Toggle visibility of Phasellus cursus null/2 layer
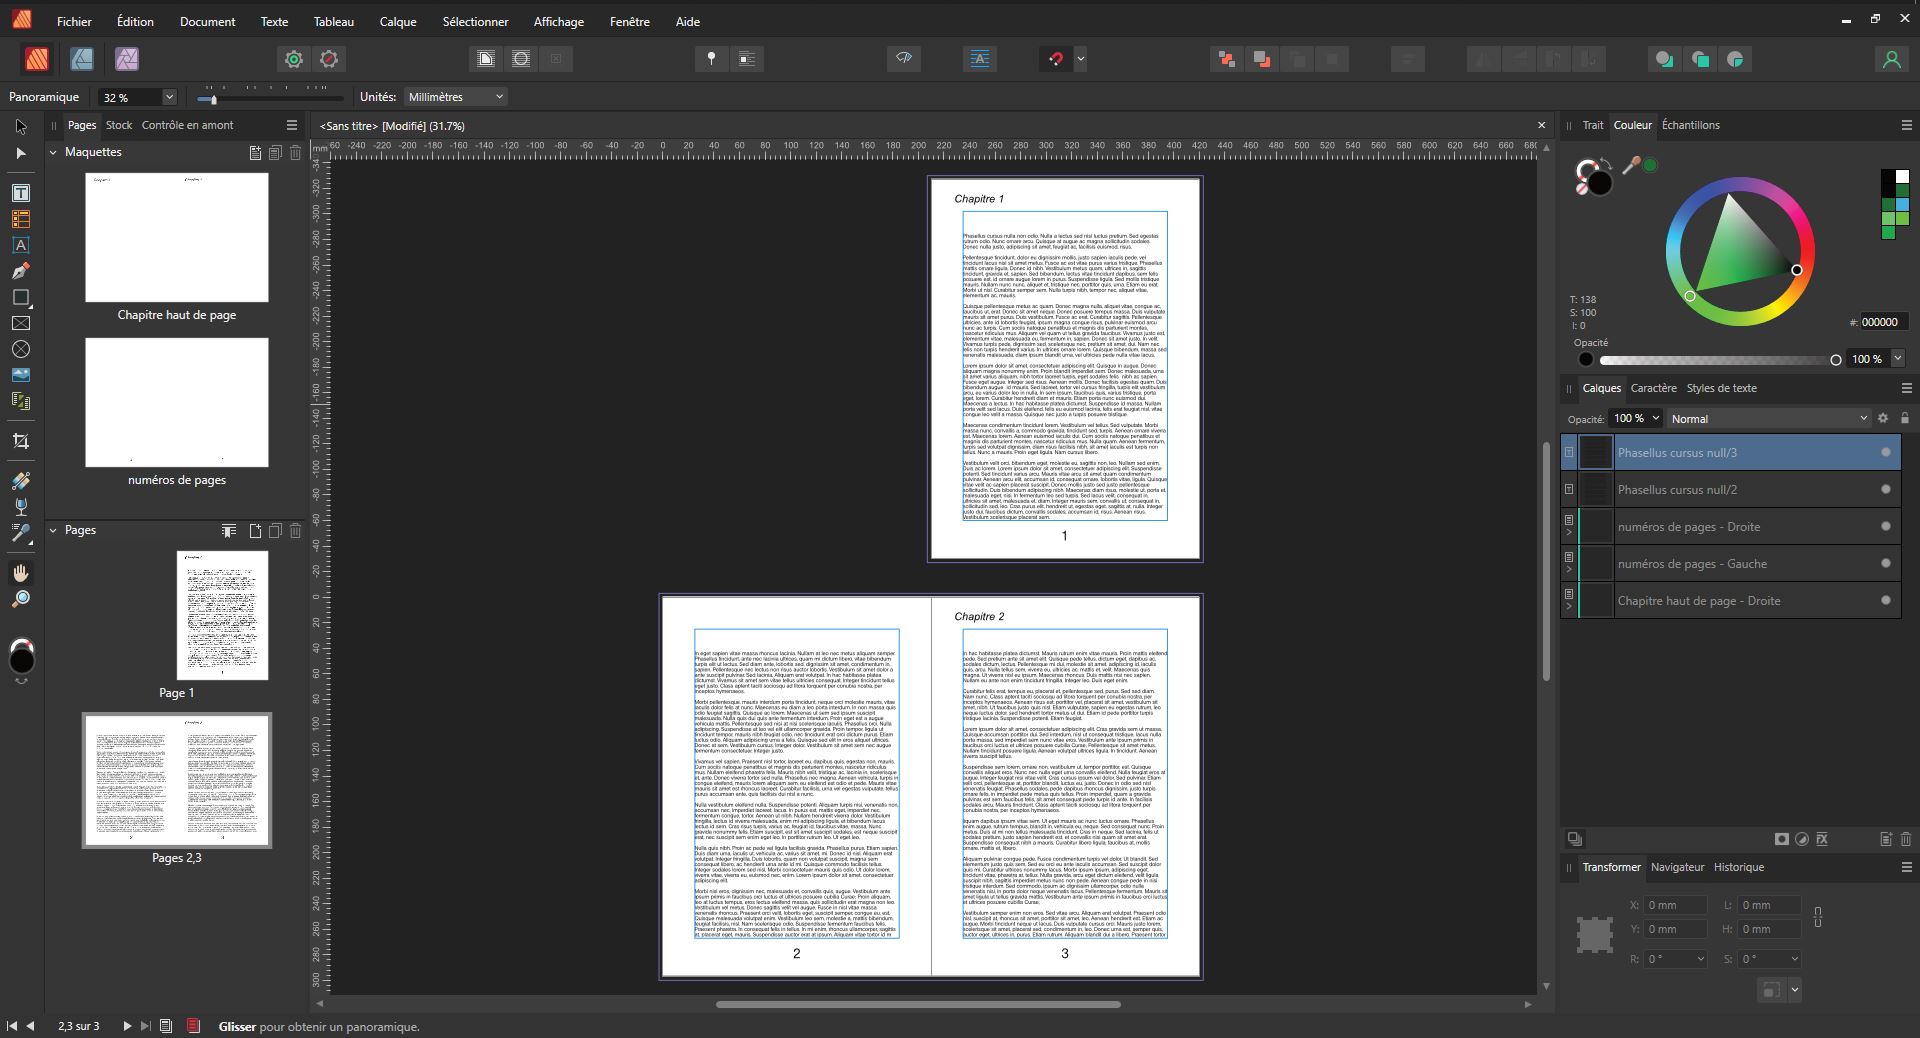 click(1886, 490)
